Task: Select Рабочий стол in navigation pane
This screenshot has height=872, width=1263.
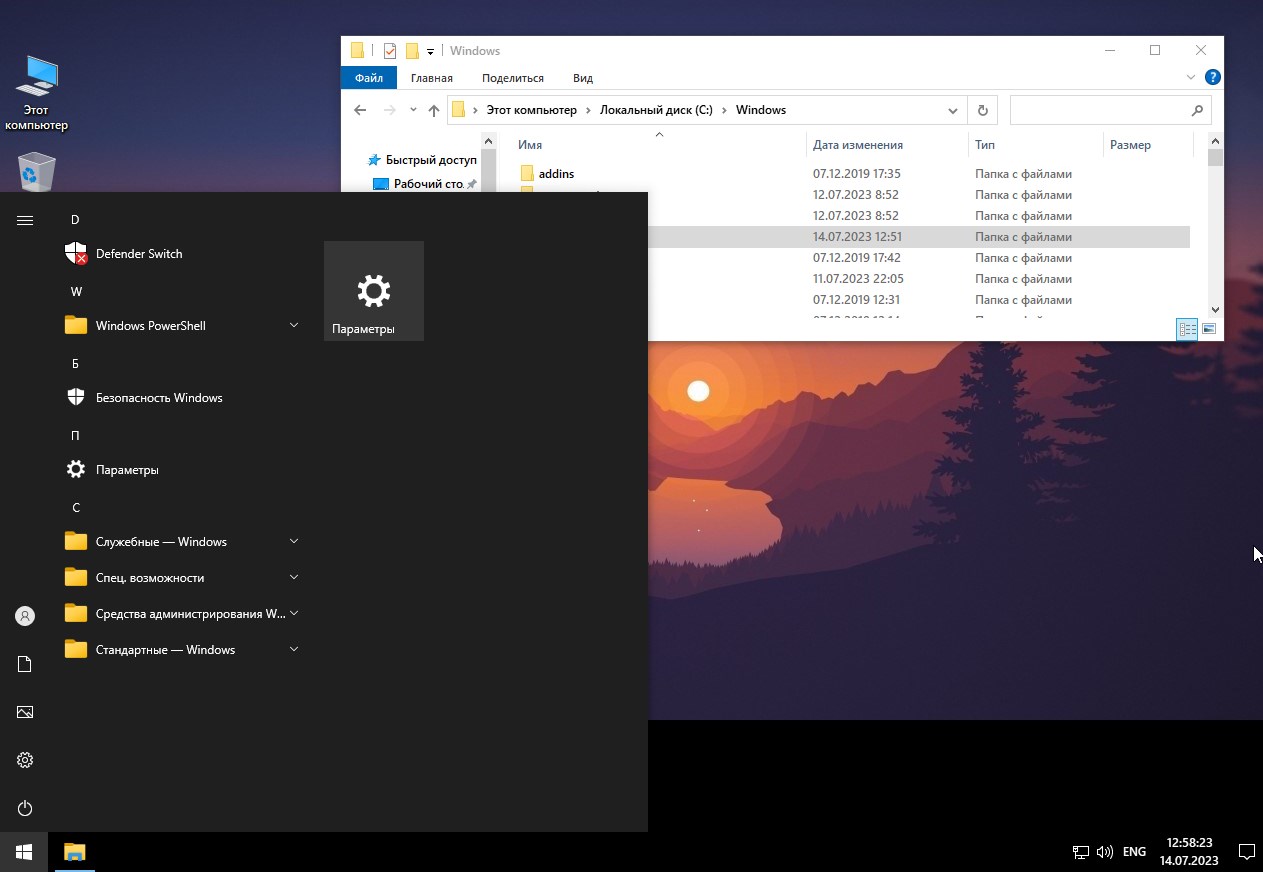Action: [x=428, y=184]
